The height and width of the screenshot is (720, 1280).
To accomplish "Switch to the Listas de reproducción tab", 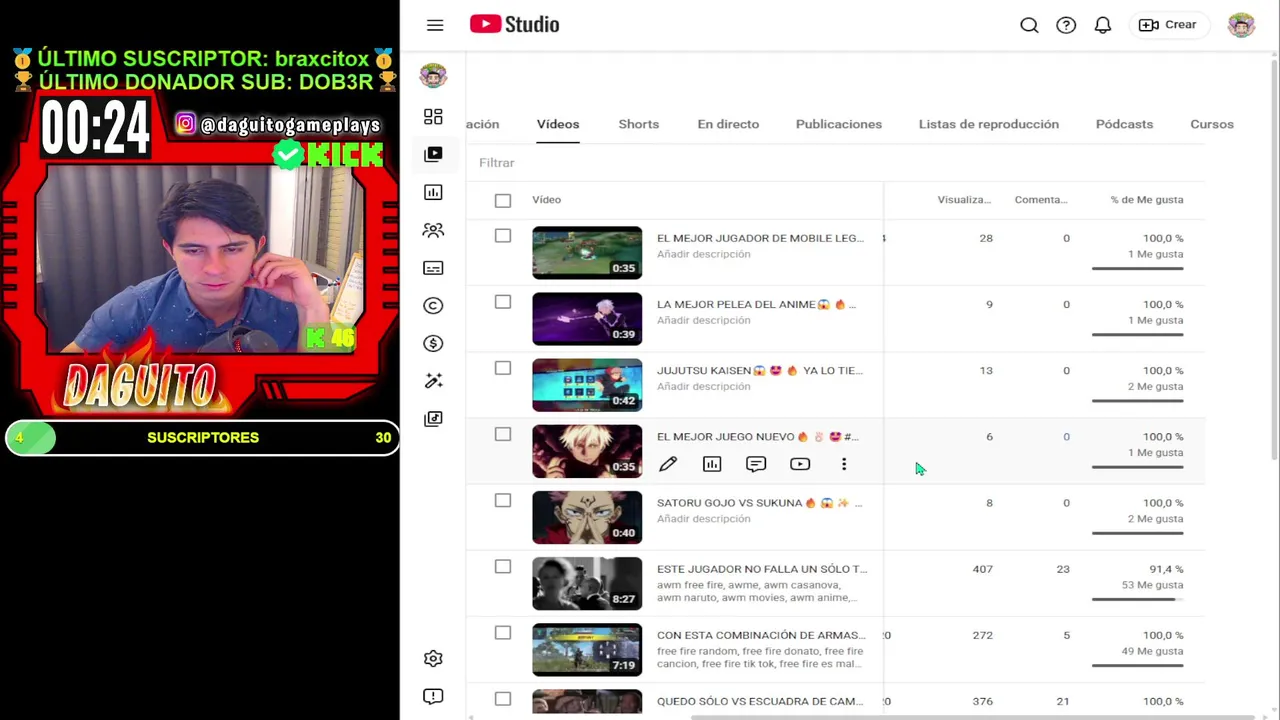I will point(989,124).
